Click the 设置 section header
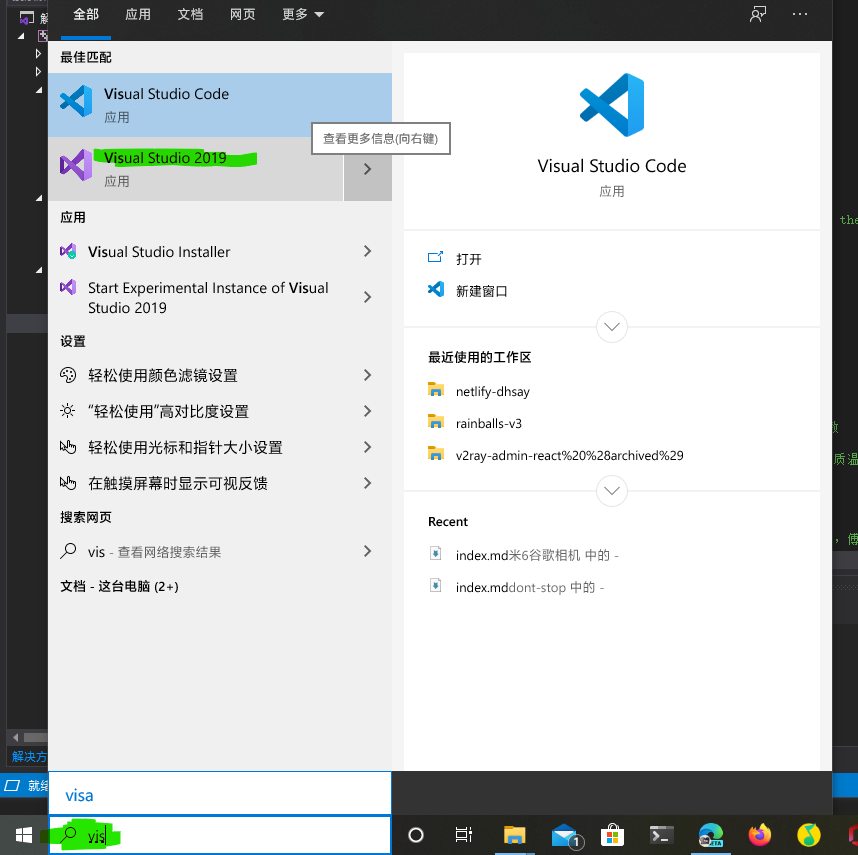The width and height of the screenshot is (858, 855). click(73, 341)
